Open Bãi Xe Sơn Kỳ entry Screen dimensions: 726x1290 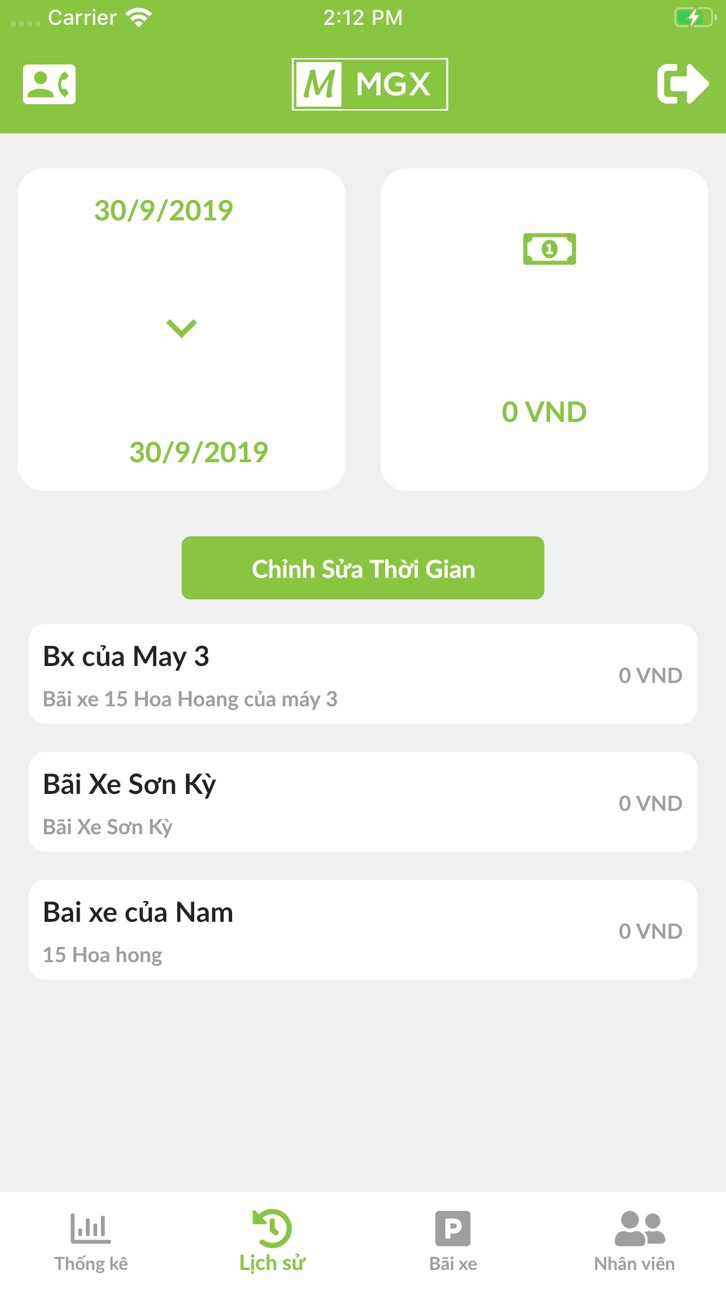pyautogui.click(x=363, y=802)
